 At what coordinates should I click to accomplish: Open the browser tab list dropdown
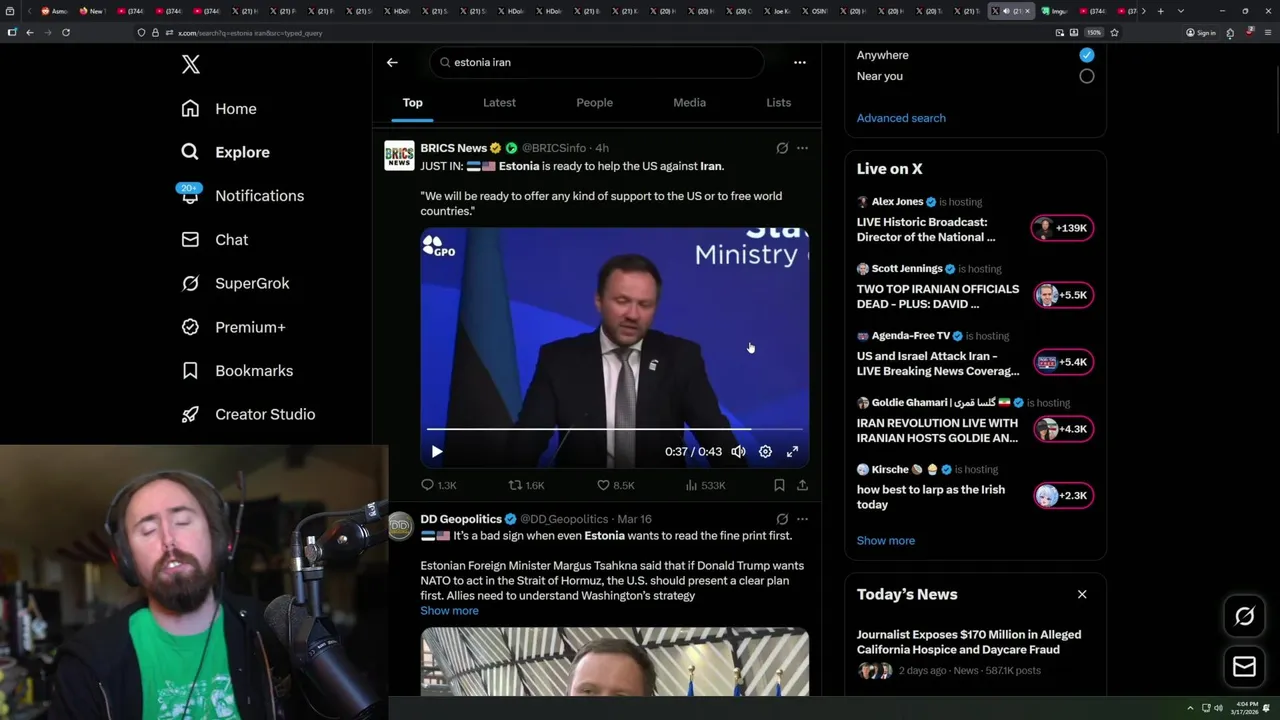tap(1181, 11)
